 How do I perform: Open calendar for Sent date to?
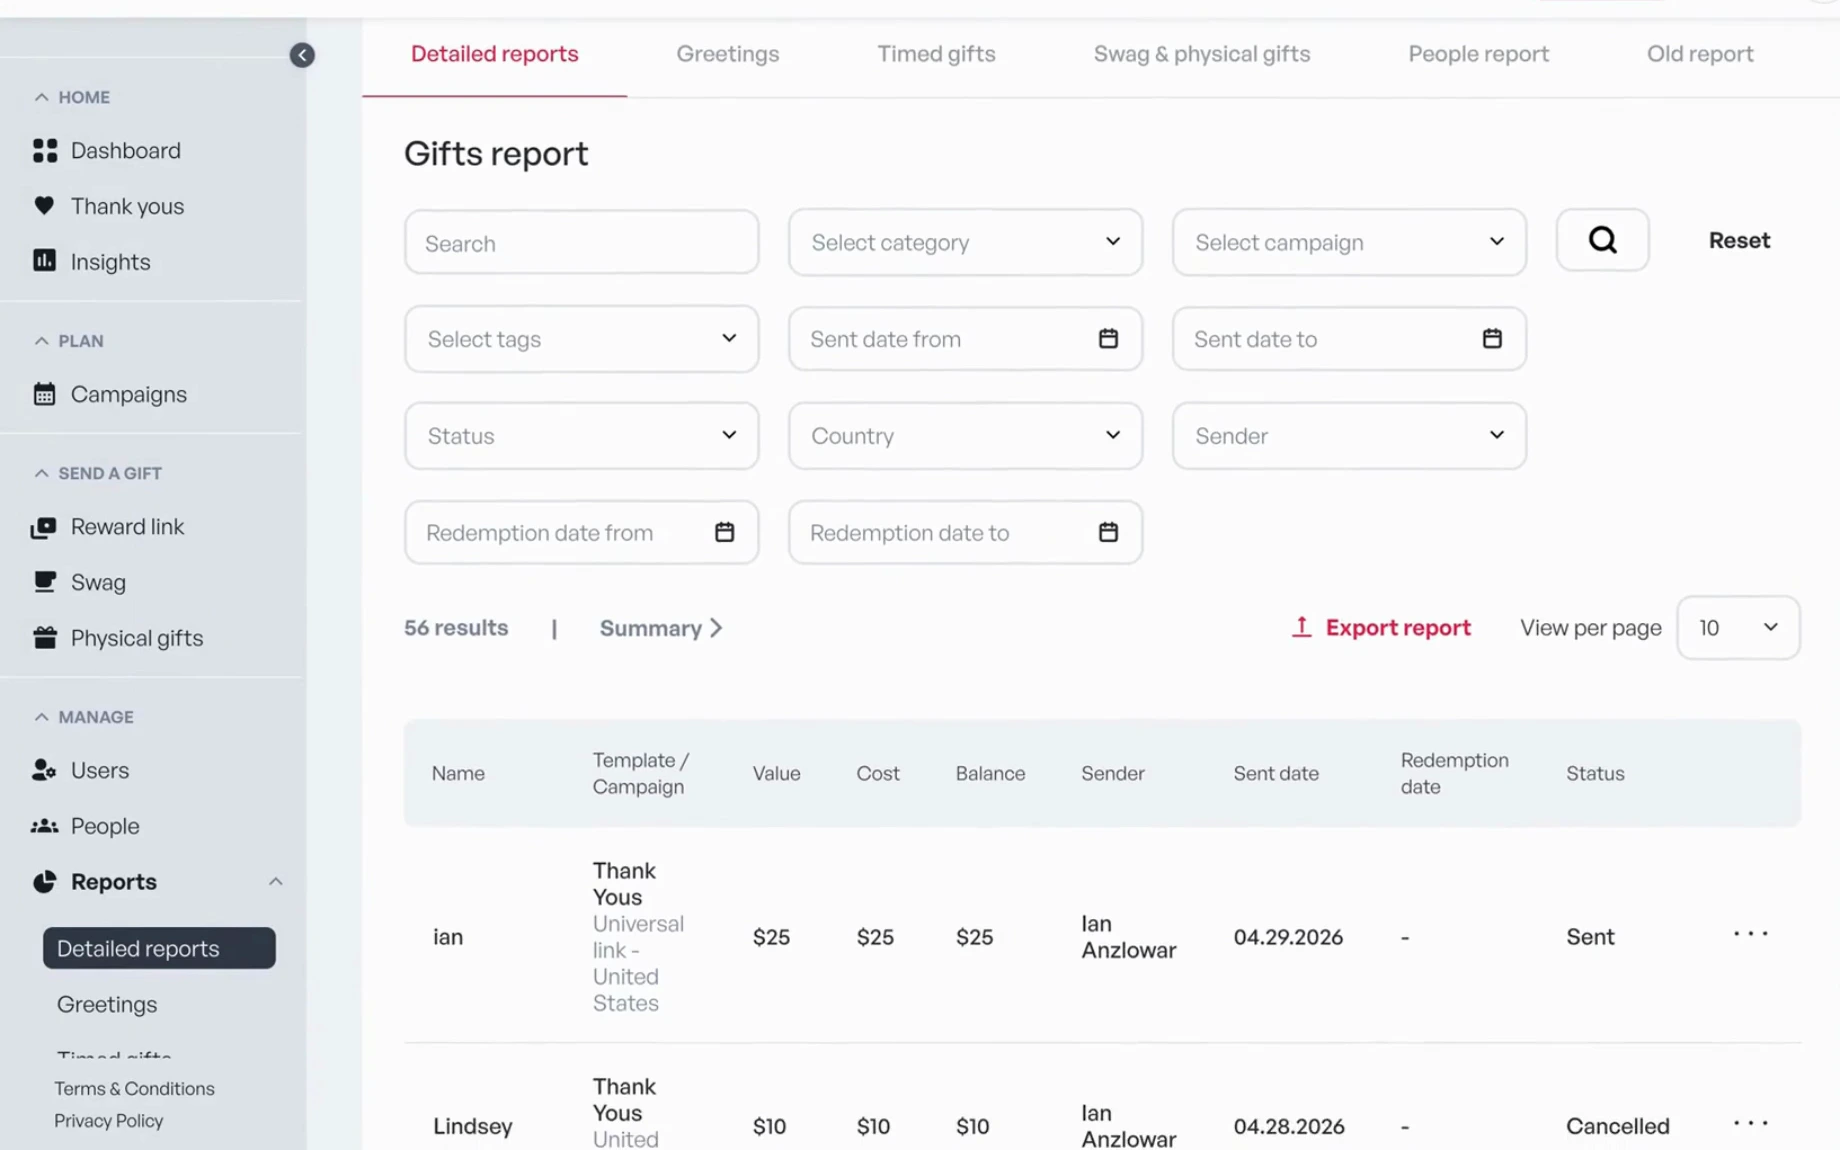tap(1492, 338)
